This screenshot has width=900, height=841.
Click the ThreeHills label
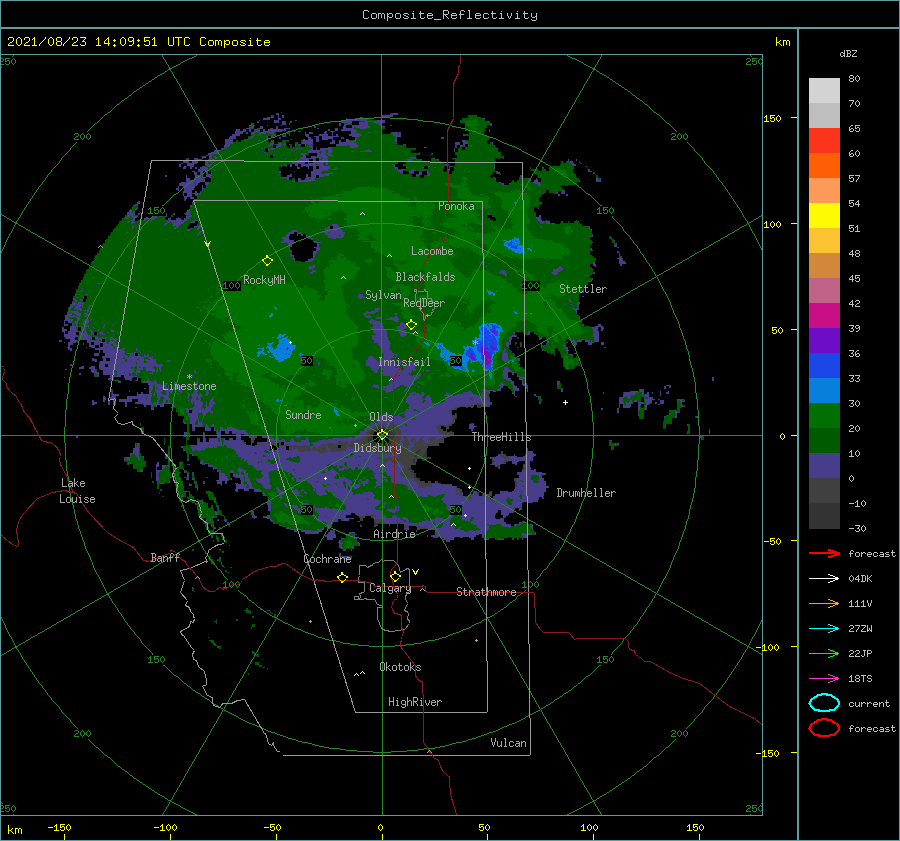pyautogui.click(x=501, y=437)
